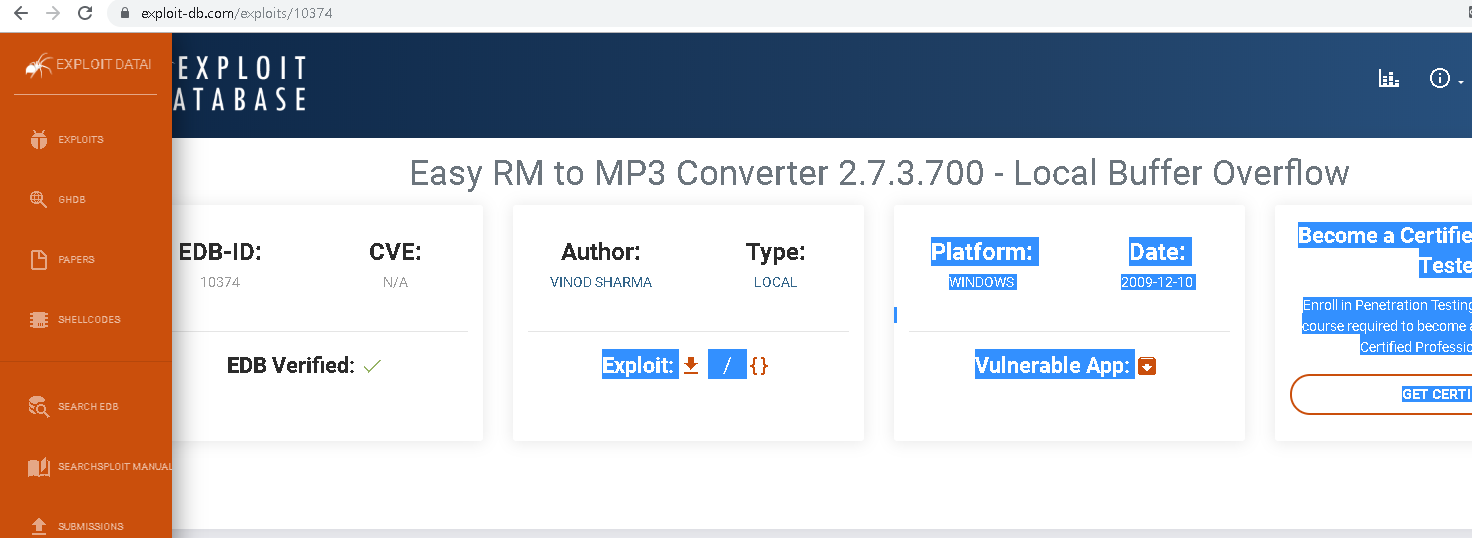This screenshot has height=538, width=1472.
Task: Click the browser back arrow
Action: pyautogui.click(x=21, y=14)
